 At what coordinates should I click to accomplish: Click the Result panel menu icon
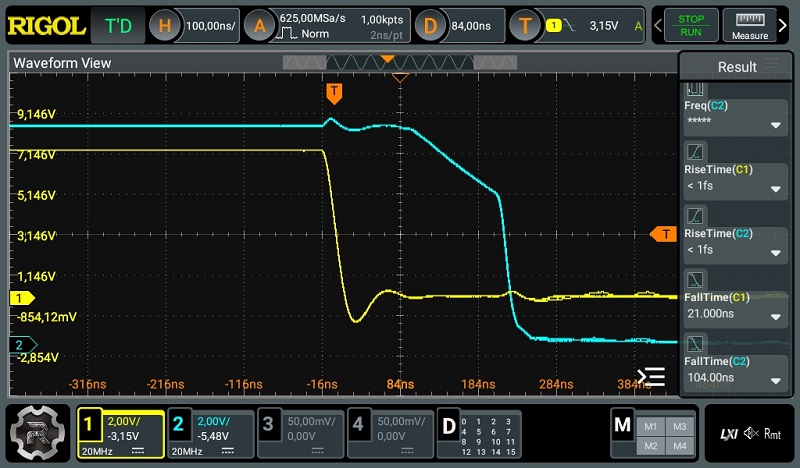point(771,66)
